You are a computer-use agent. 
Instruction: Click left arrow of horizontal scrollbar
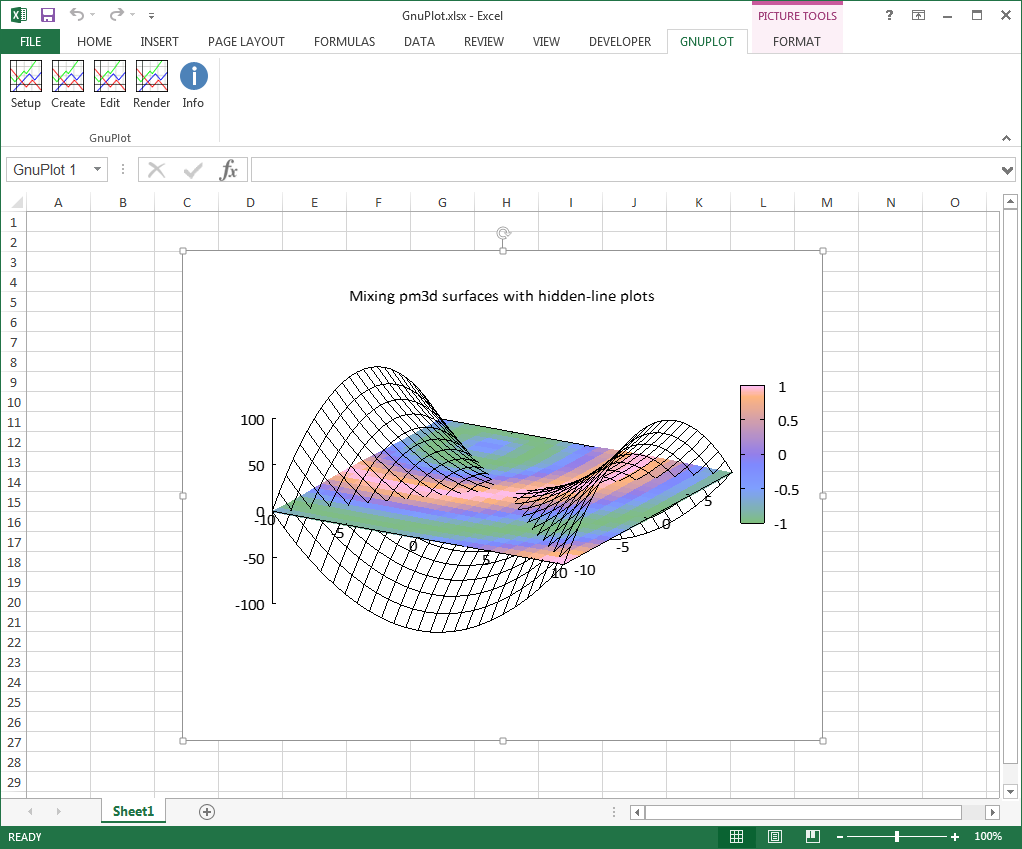[637, 812]
